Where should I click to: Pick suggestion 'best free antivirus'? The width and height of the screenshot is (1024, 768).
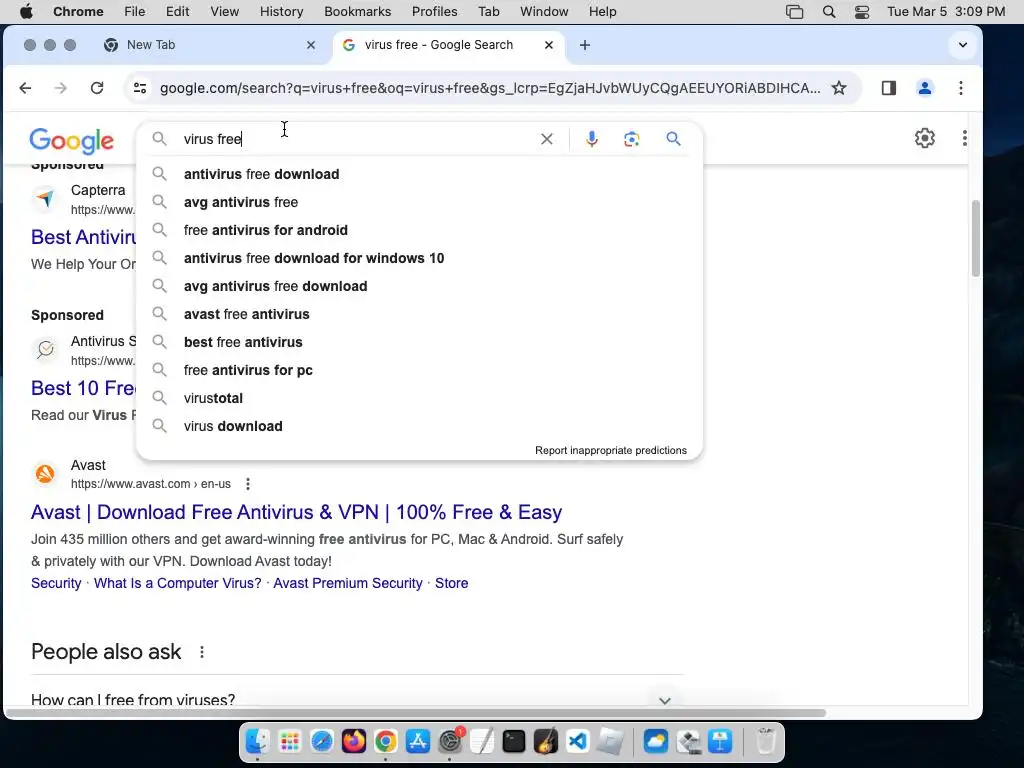click(419, 342)
